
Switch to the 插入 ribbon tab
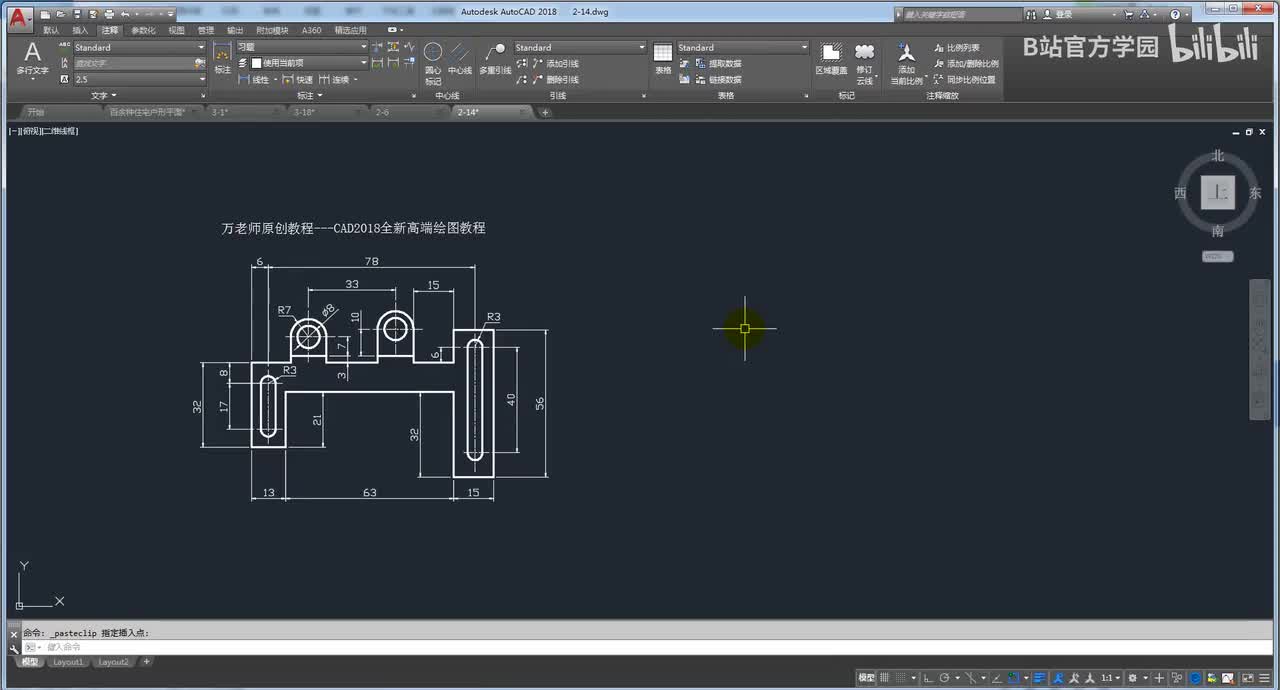[80, 30]
